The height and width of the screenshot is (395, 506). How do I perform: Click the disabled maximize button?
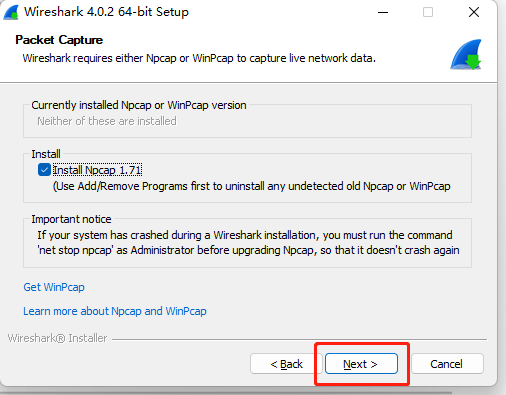pos(428,12)
